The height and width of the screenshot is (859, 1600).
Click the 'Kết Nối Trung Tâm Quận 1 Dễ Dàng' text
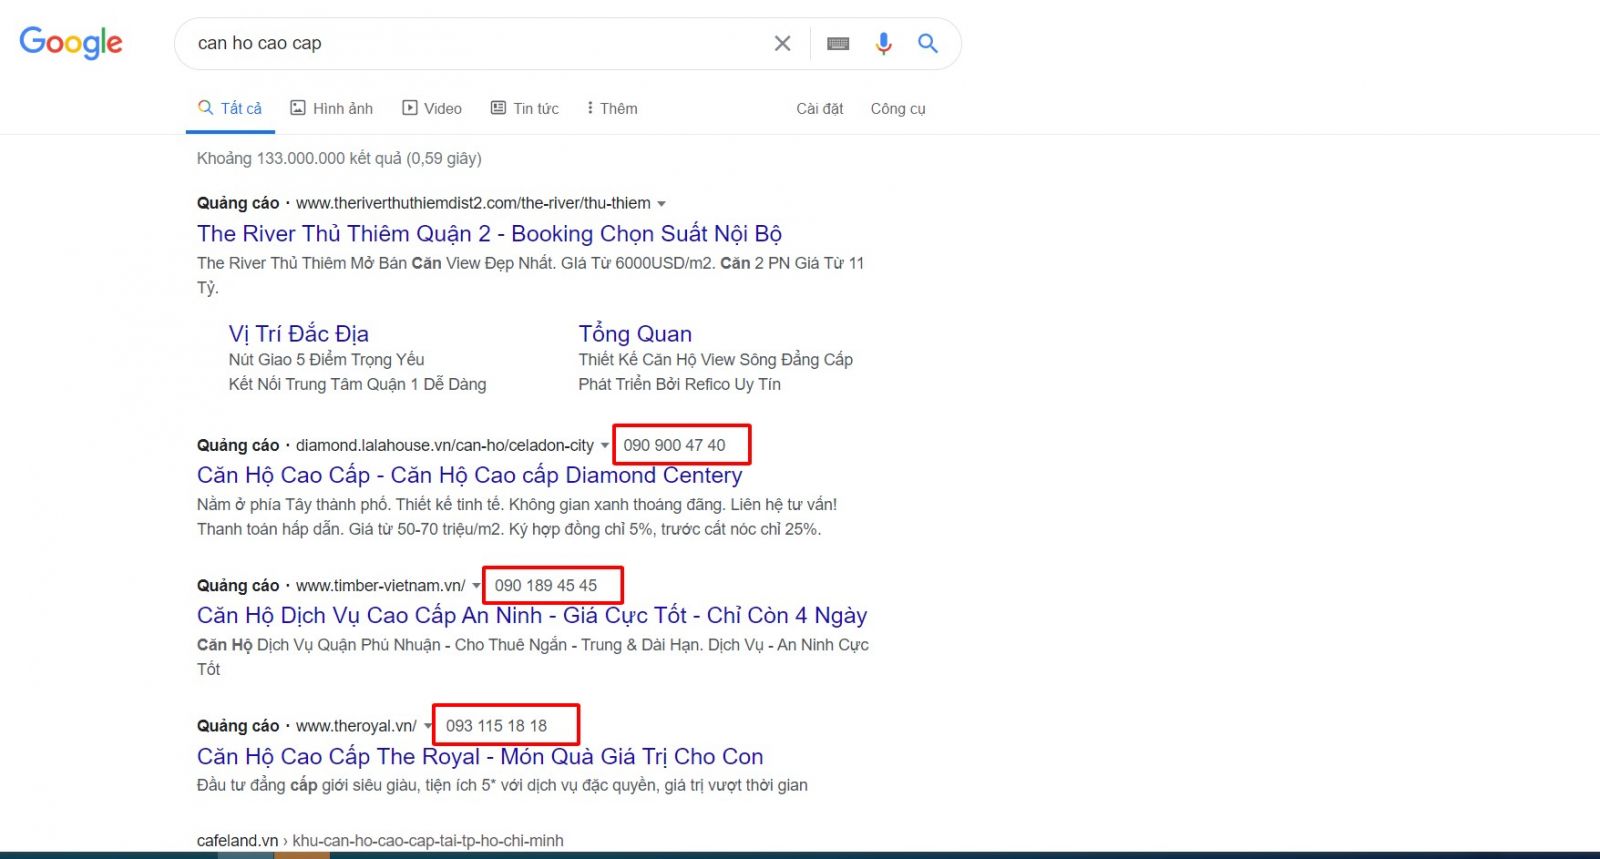tap(357, 384)
